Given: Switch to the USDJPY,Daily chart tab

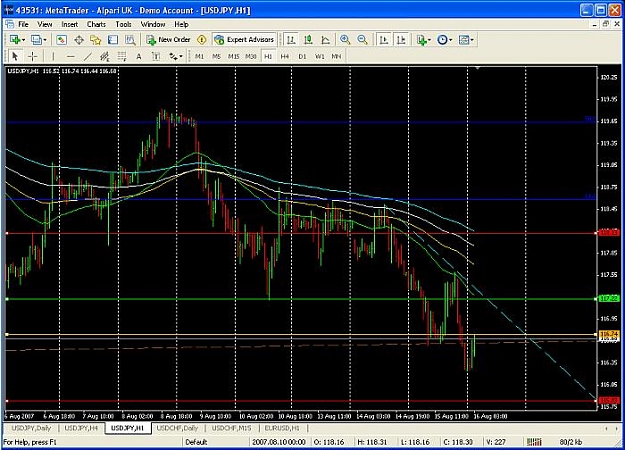Looking at the screenshot, I should tap(31, 428).
